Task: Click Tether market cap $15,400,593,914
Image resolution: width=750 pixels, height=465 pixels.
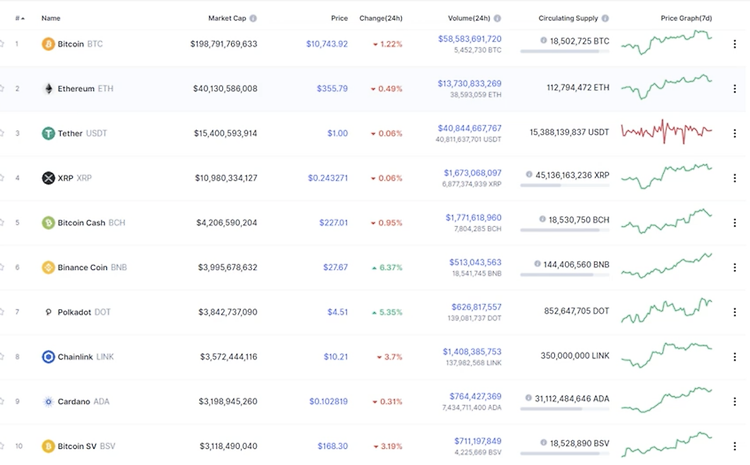Action: 225,133
